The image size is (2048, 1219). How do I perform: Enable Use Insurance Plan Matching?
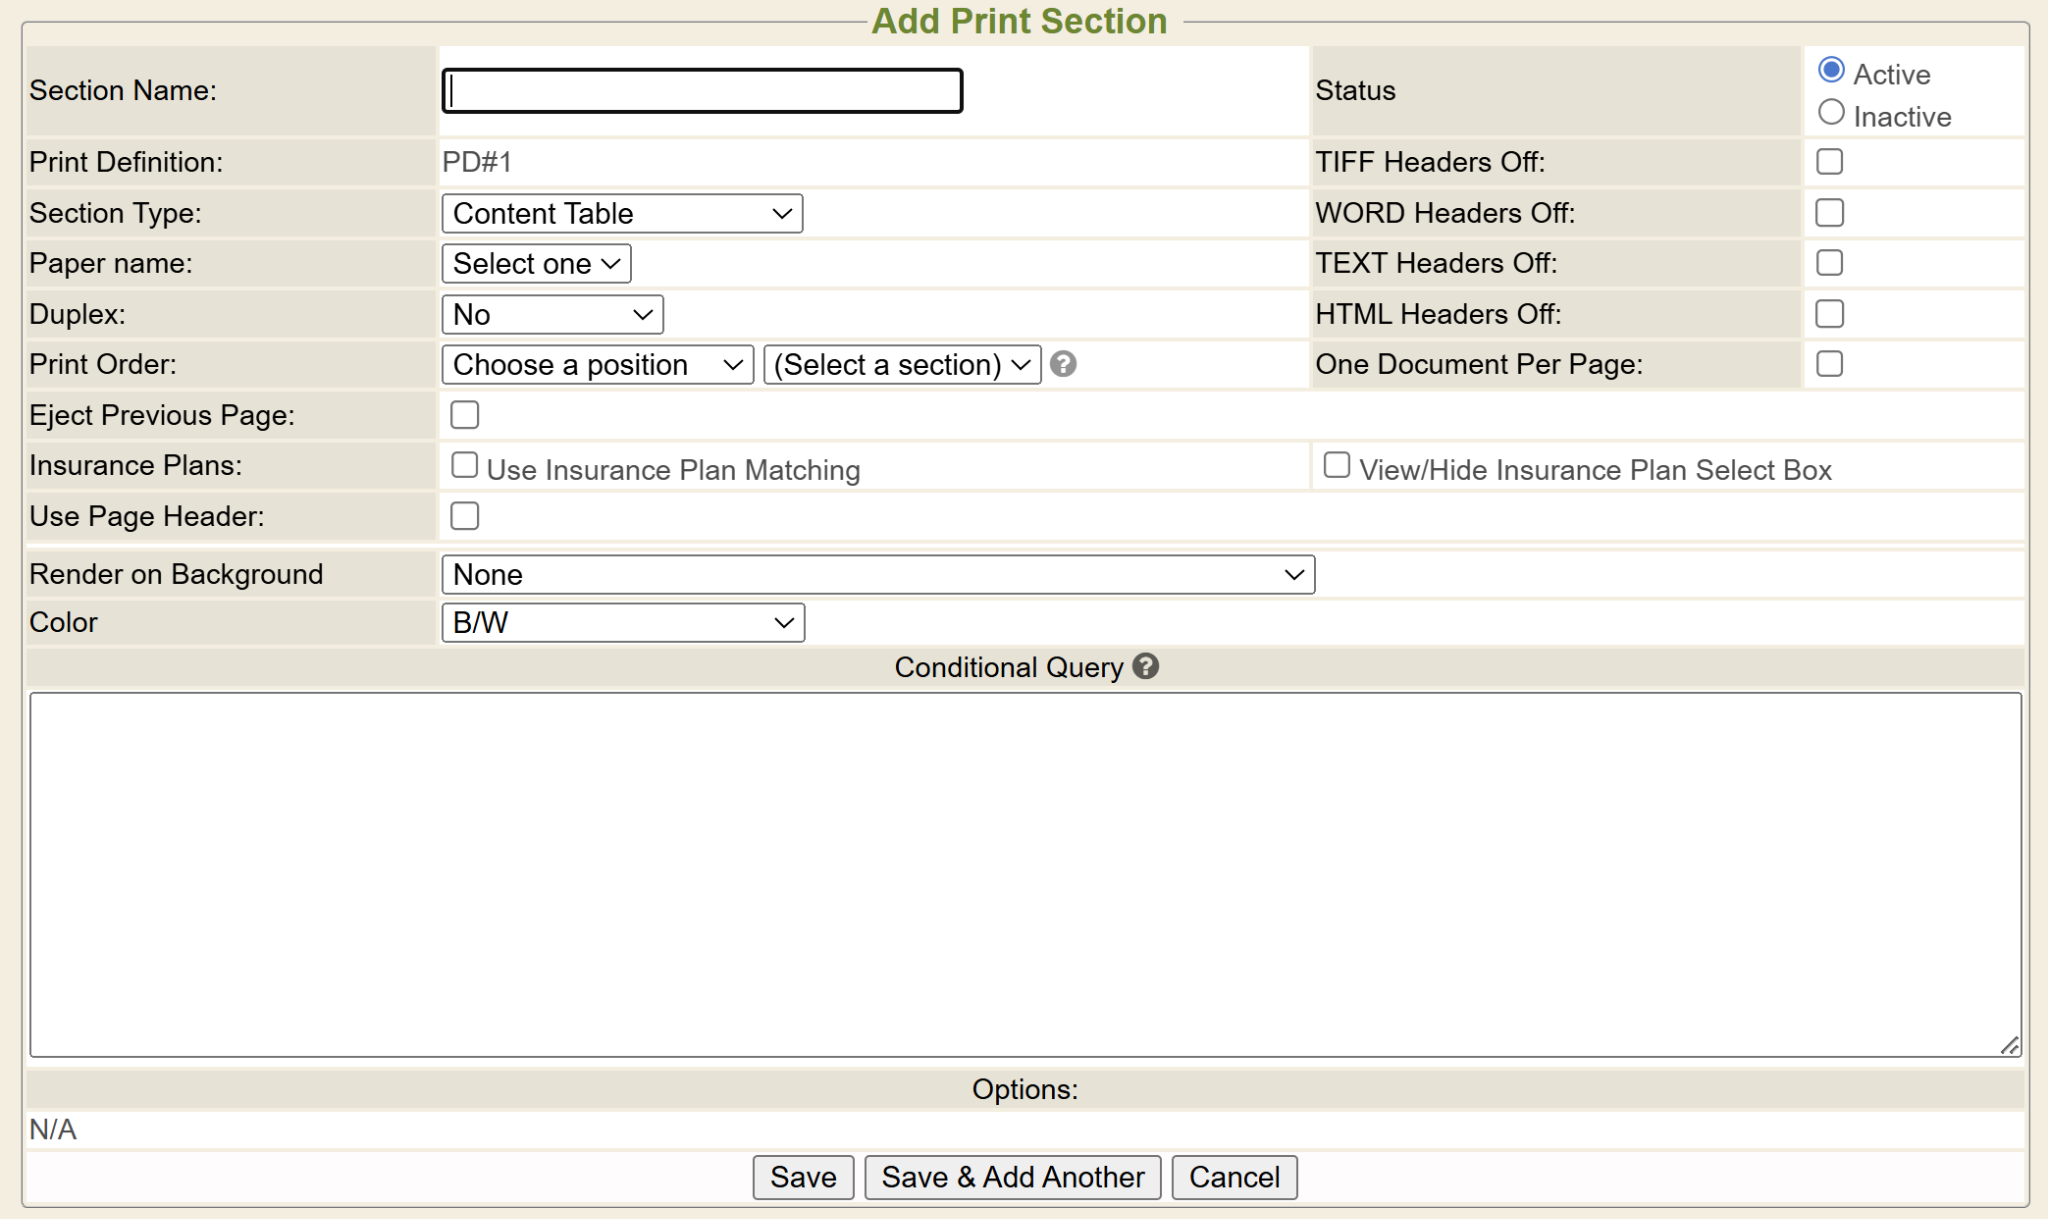pos(464,465)
